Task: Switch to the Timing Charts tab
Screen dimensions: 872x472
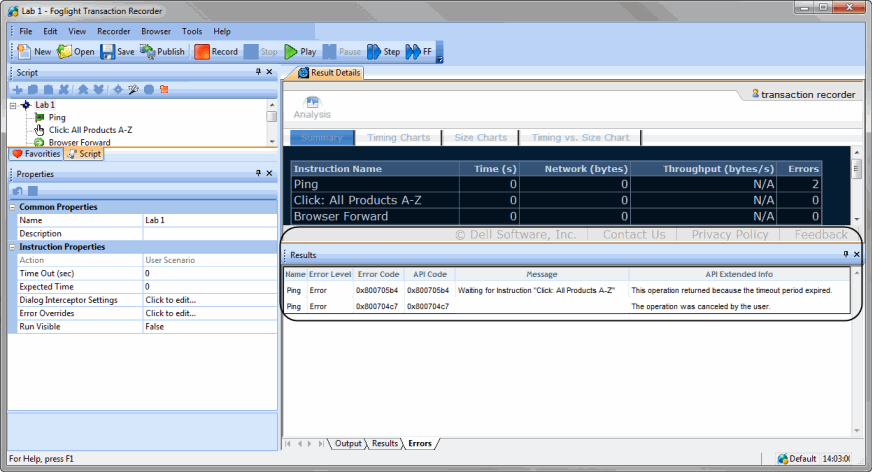Action: coord(398,138)
